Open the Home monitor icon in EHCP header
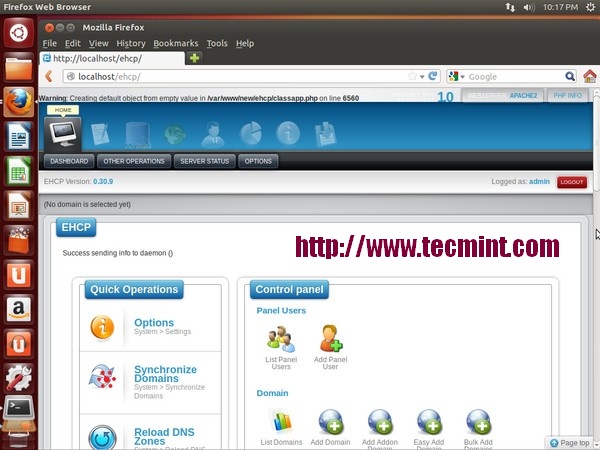The image size is (600, 450). tap(63, 132)
